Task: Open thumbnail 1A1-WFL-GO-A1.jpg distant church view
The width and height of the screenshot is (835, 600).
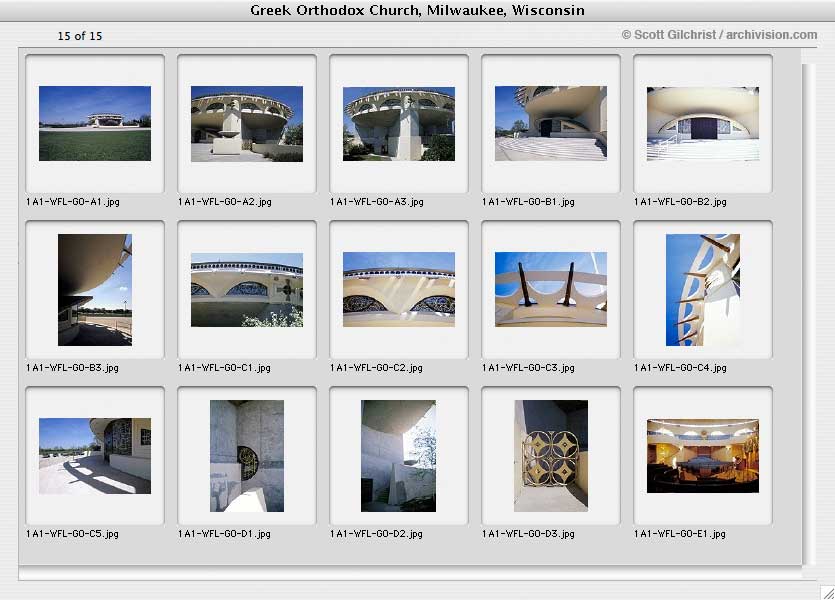Action: [x=95, y=124]
